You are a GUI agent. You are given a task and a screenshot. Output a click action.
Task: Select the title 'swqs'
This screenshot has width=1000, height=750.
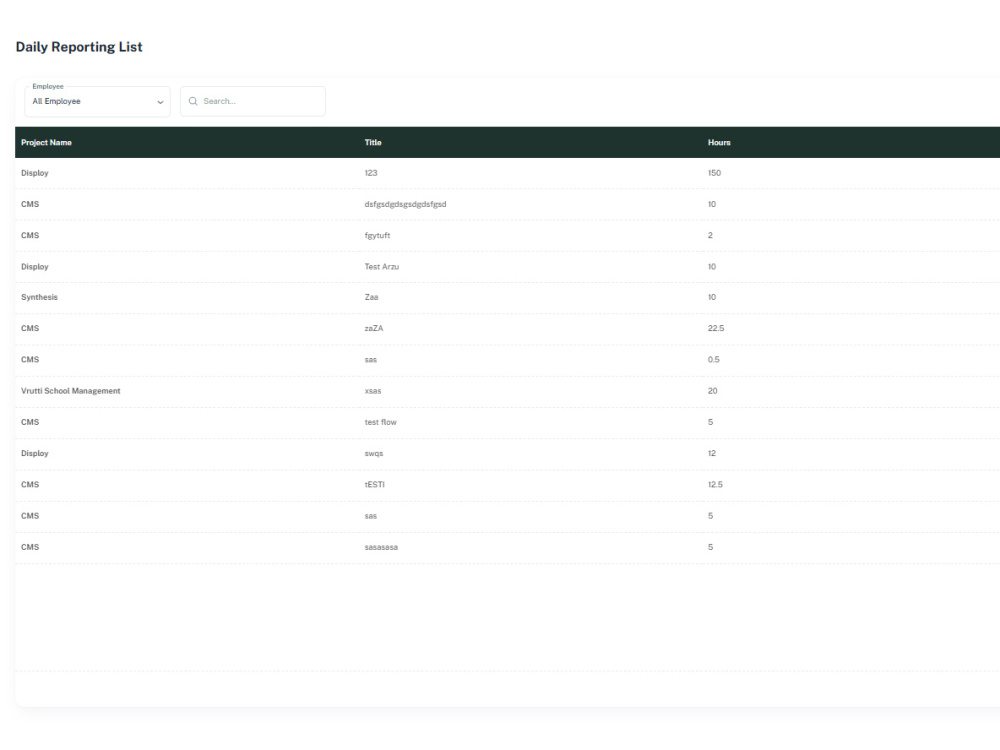[374, 453]
